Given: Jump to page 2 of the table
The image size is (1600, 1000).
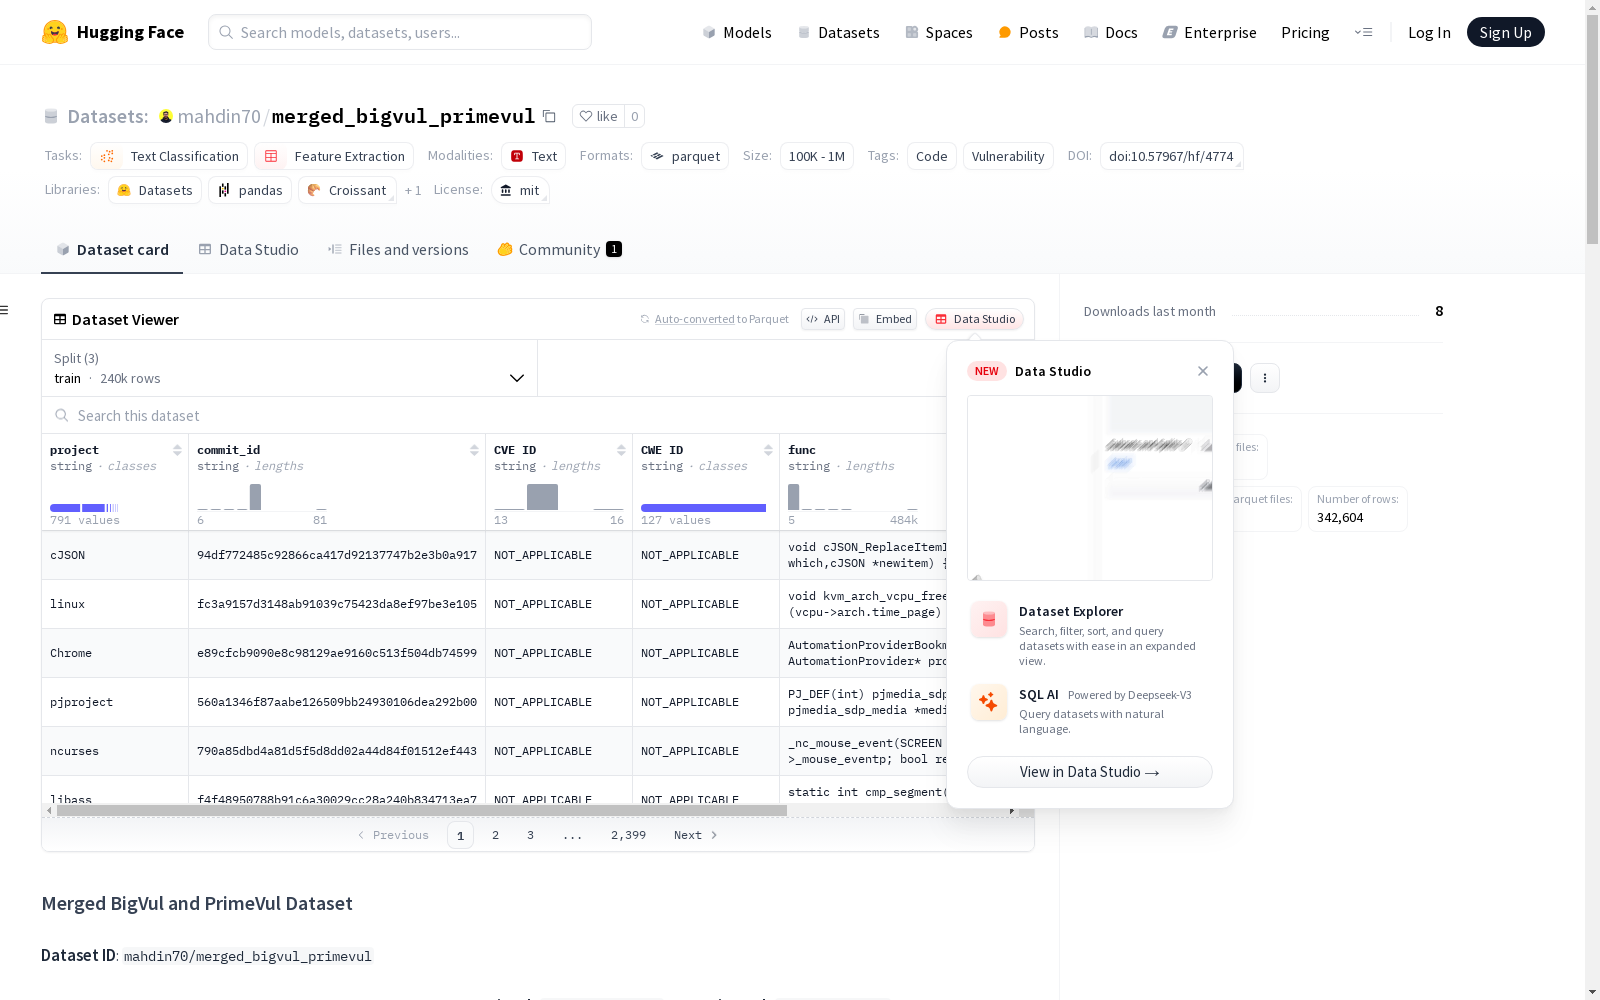Looking at the screenshot, I should [x=495, y=835].
